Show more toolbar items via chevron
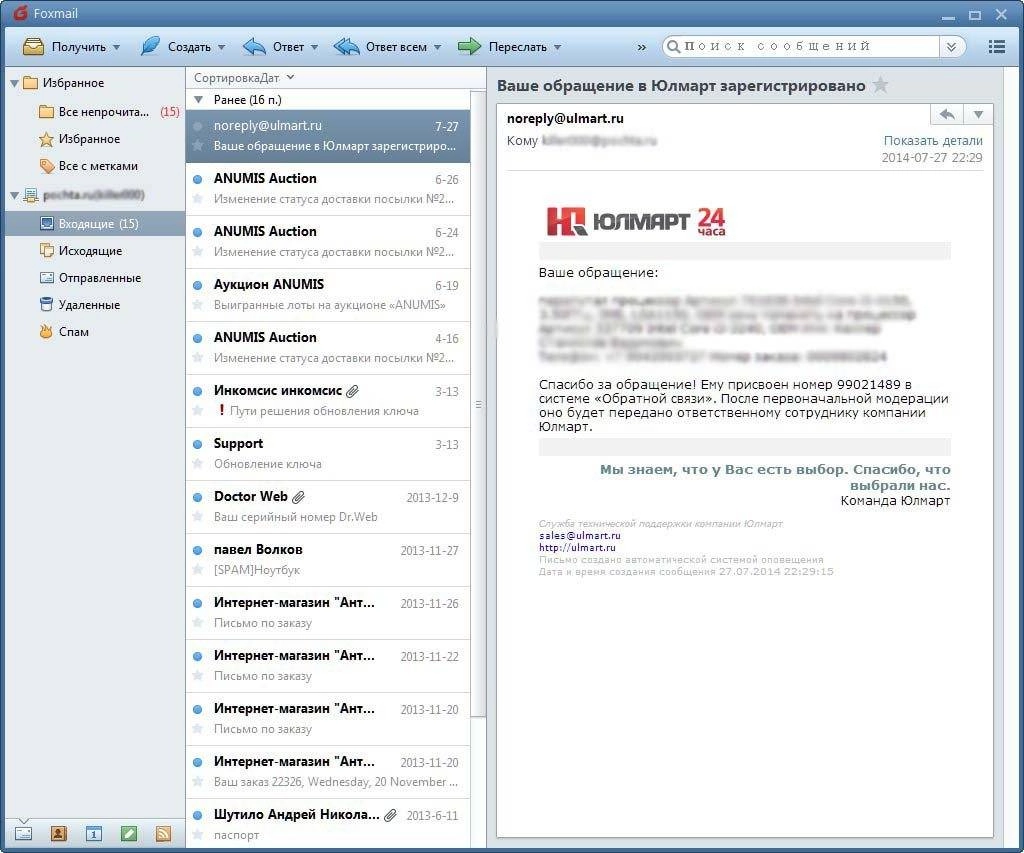Screen dimensions: 1024x853 point(641,47)
